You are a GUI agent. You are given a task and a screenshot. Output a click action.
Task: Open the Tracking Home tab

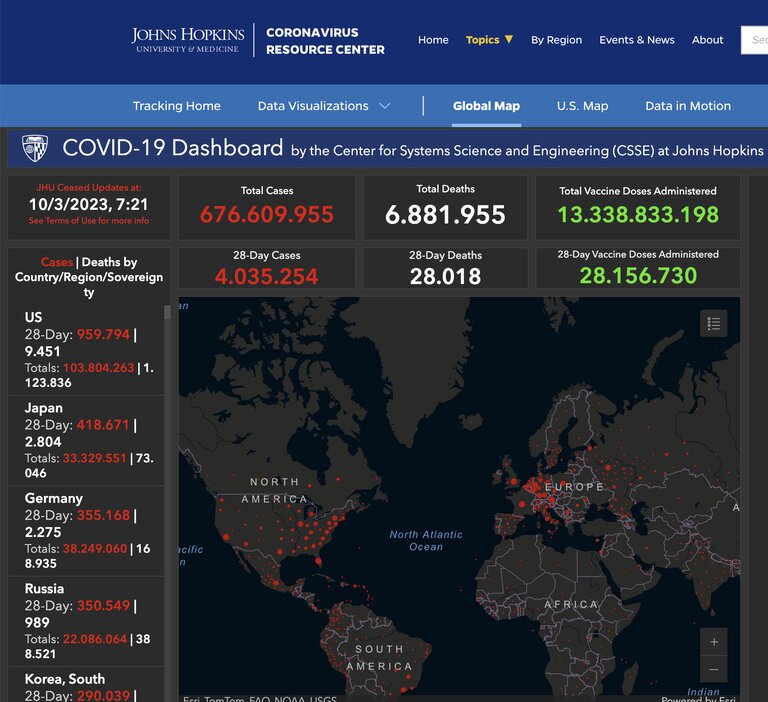(176, 106)
